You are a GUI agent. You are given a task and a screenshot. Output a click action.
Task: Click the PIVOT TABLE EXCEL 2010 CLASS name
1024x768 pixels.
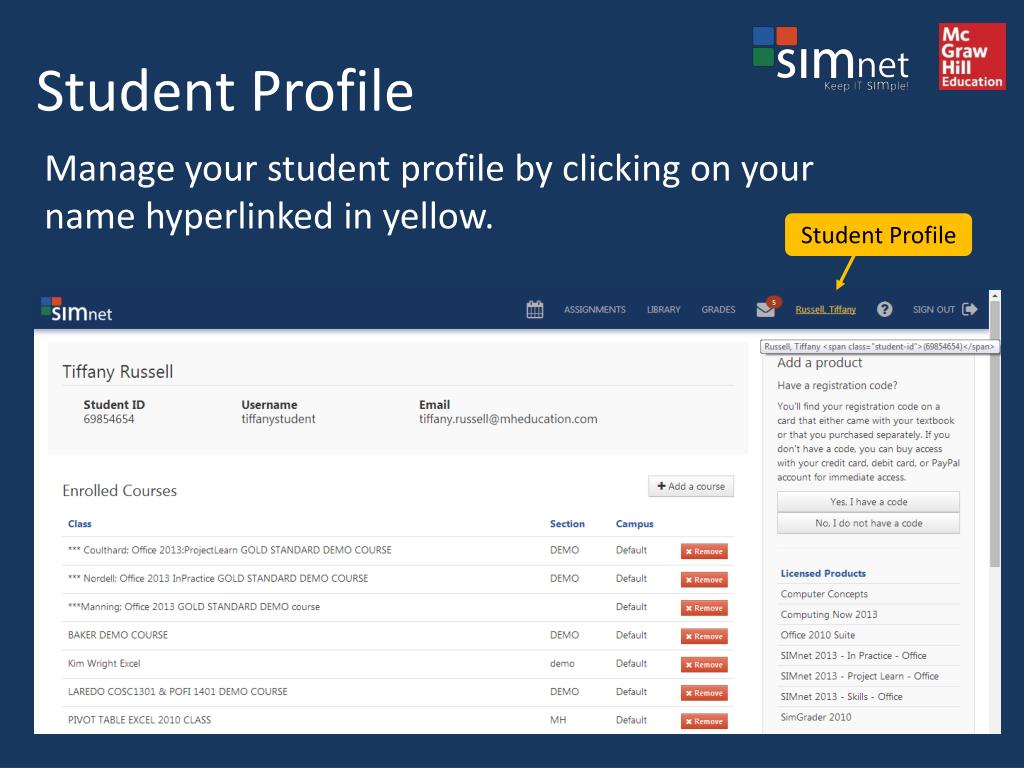tap(139, 720)
